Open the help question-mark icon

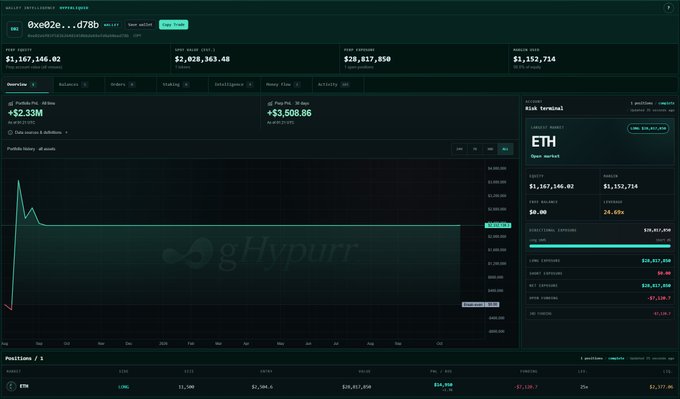click(x=668, y=8)
